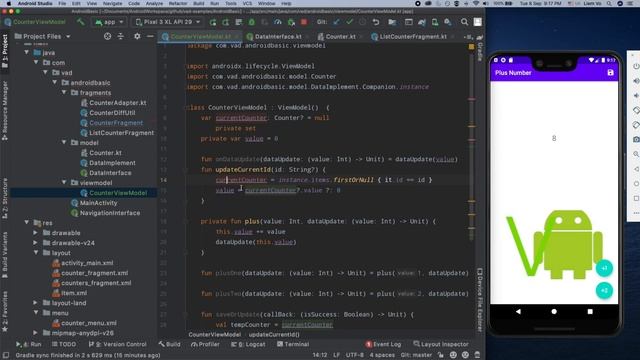Click the Git commit checkmark icon
The width and height of the screenshot is (640, 360).
pos(349,22)
